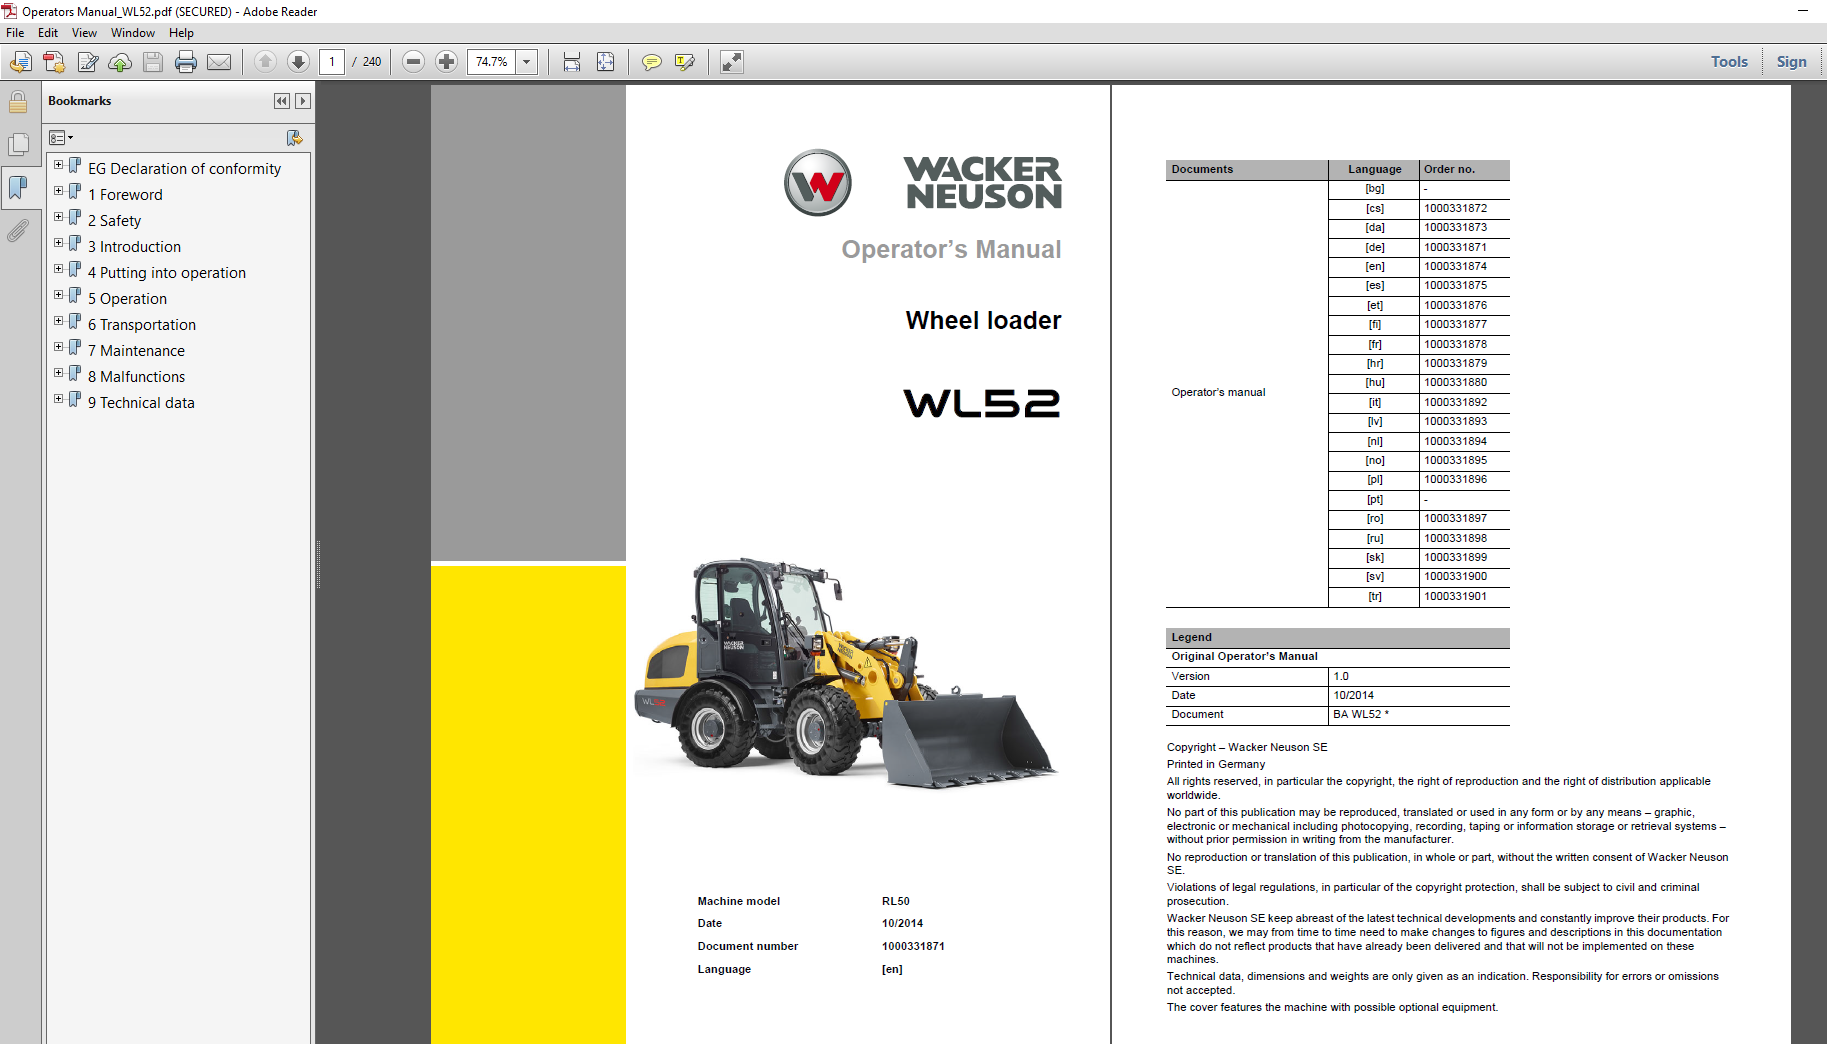Click the document number 1000331871 on cover

coord(913,946)
